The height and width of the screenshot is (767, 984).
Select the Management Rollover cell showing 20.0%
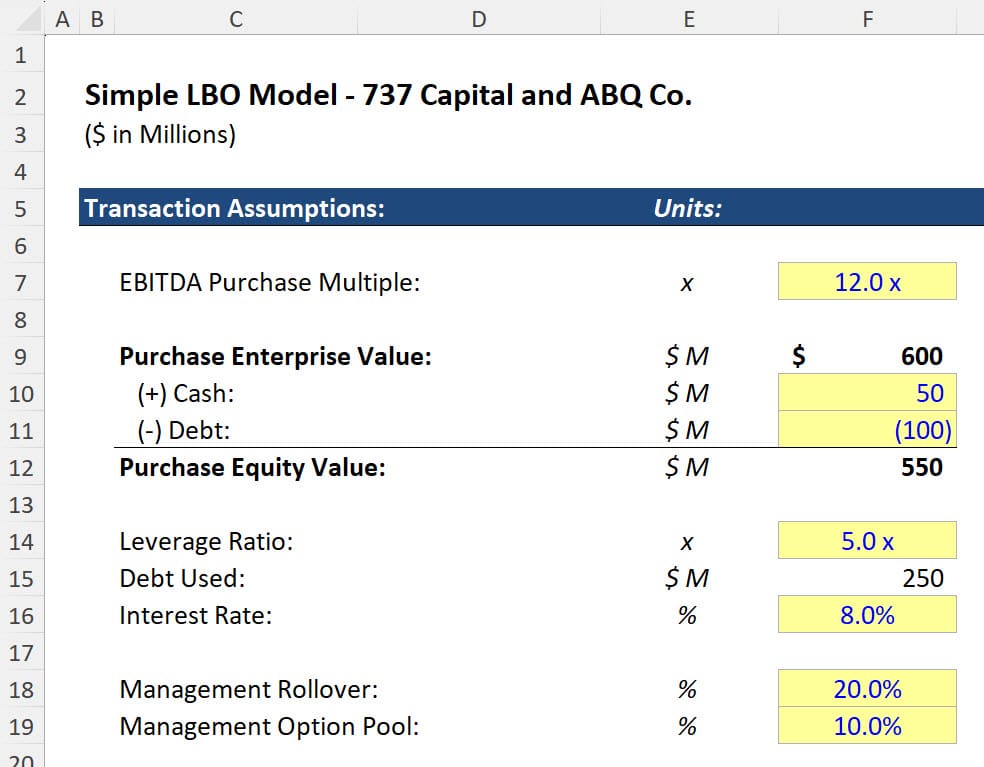pos(866,689)
